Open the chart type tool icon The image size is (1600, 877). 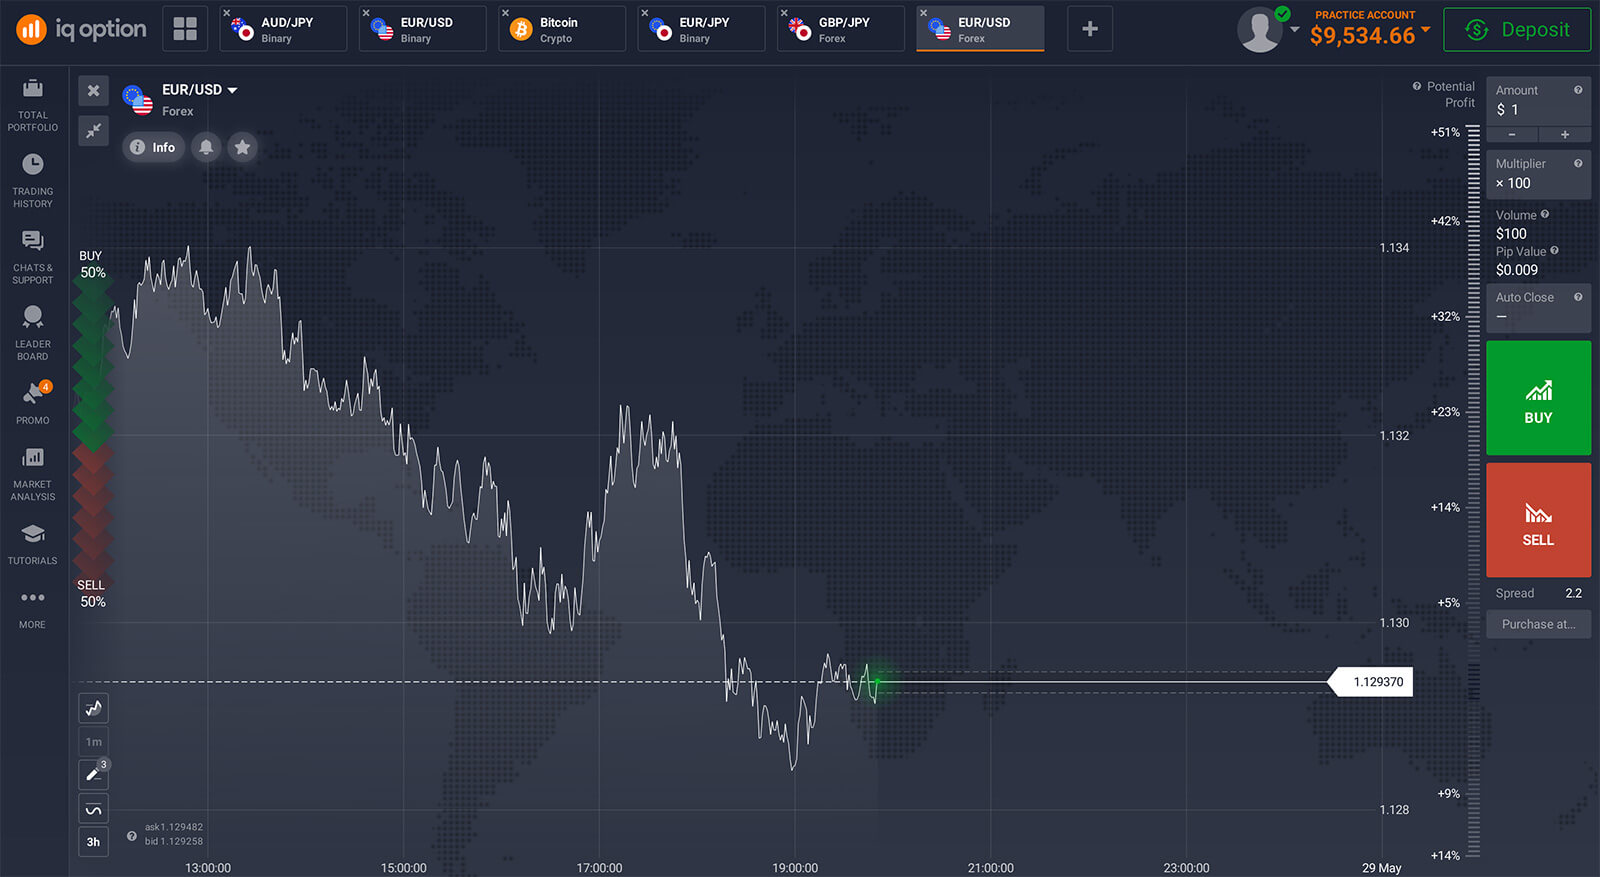coord(94,708)
